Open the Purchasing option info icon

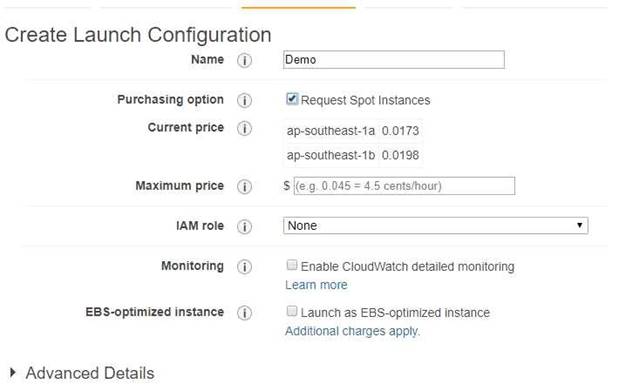[x=244, y=100]
